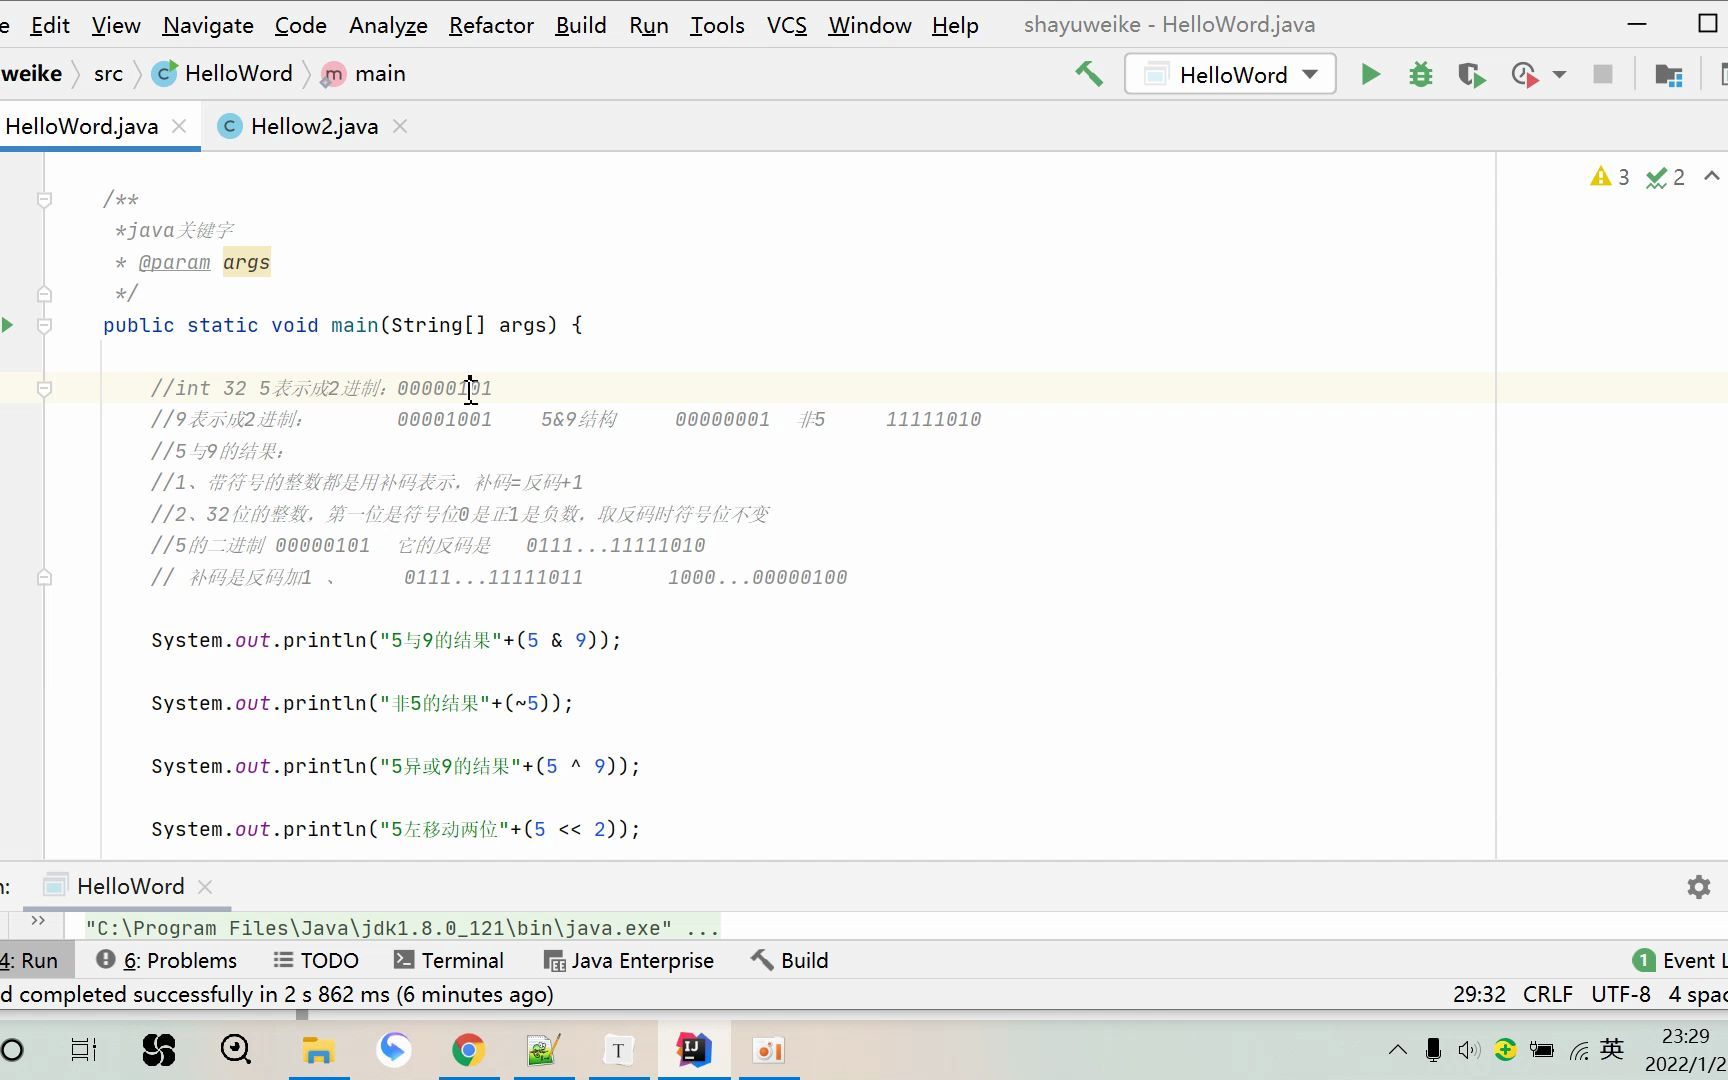
Task: Click the typo checks count indicator
Action: 1665,177
